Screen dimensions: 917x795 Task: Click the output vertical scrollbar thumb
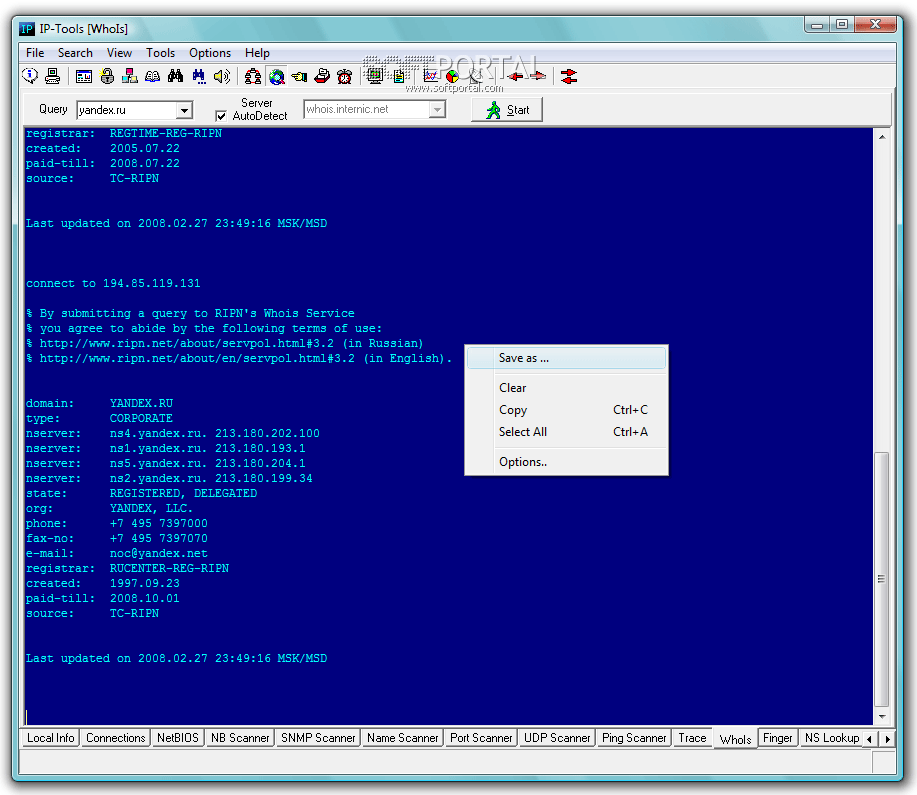coord(882,579)
